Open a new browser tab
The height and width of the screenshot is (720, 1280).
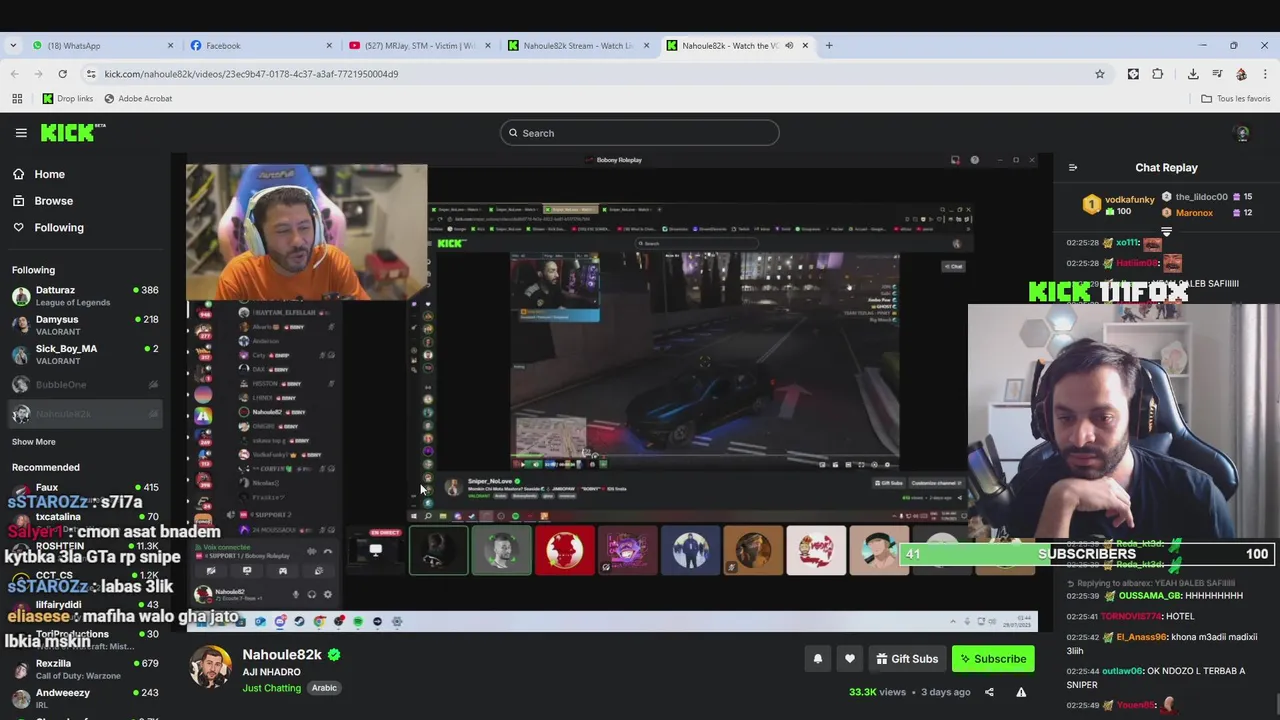tap(829, 45)
